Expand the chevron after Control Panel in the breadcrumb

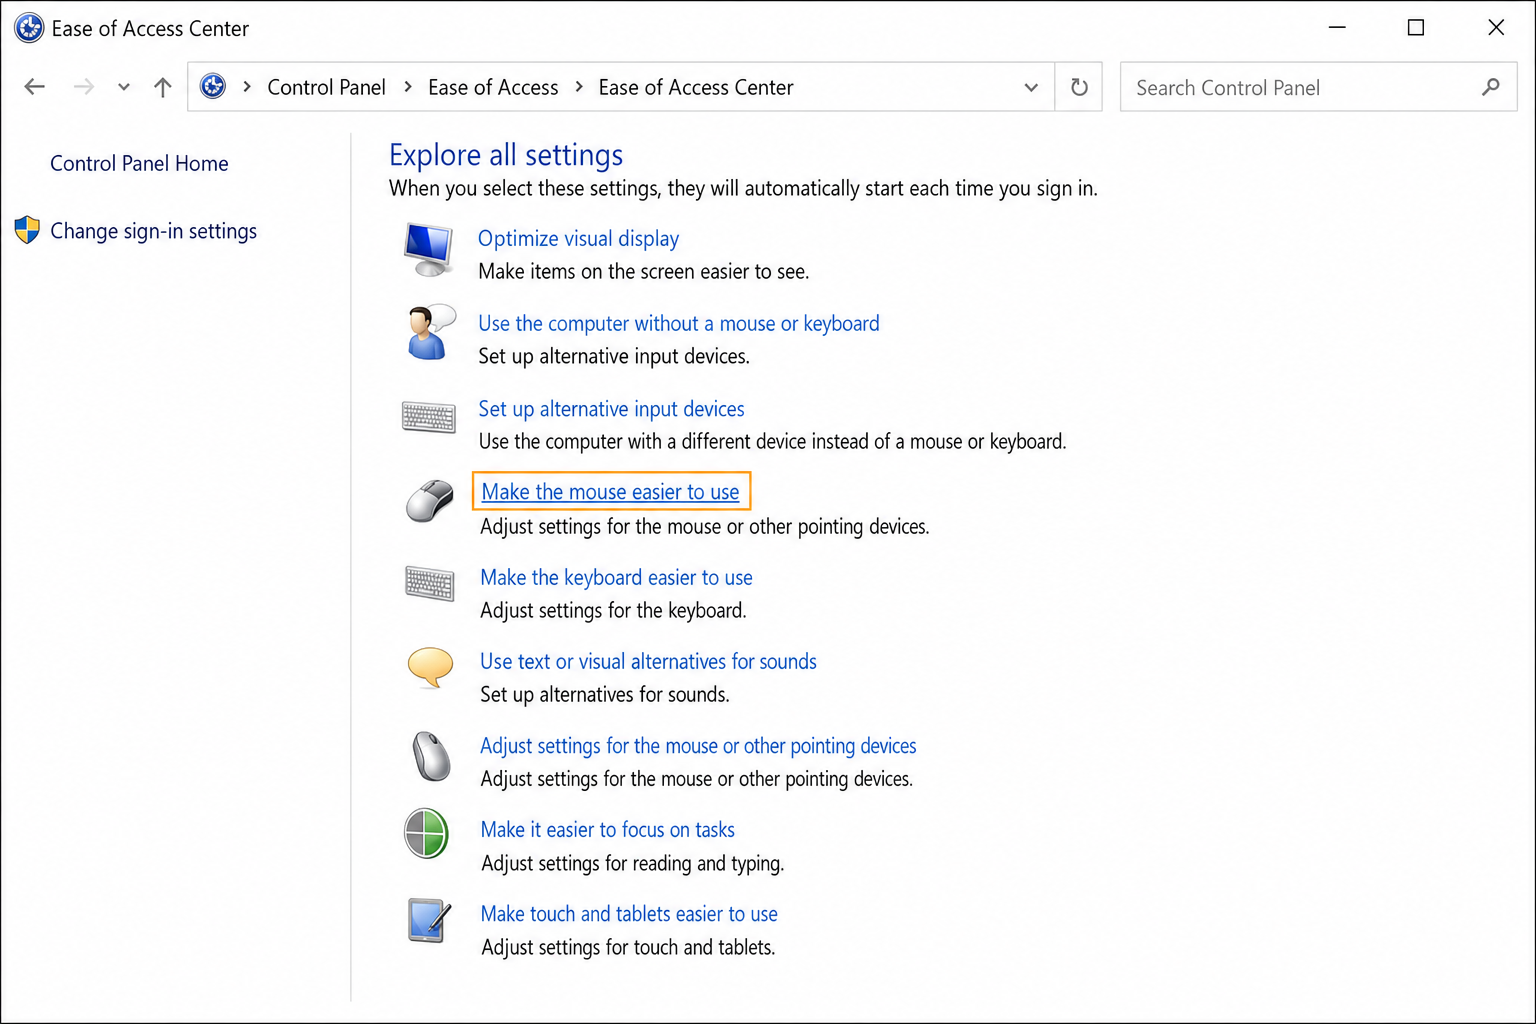point(408,87)
